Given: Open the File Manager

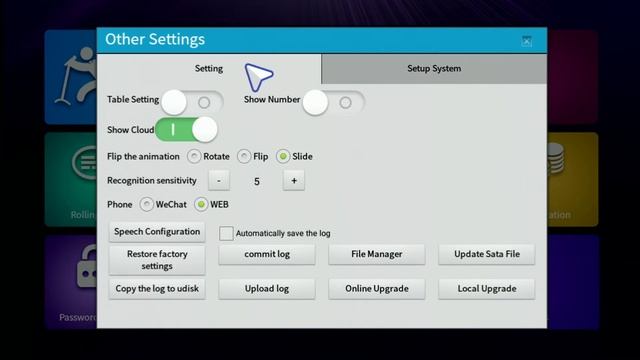Looking at the screenshot, I should [377, 254].
